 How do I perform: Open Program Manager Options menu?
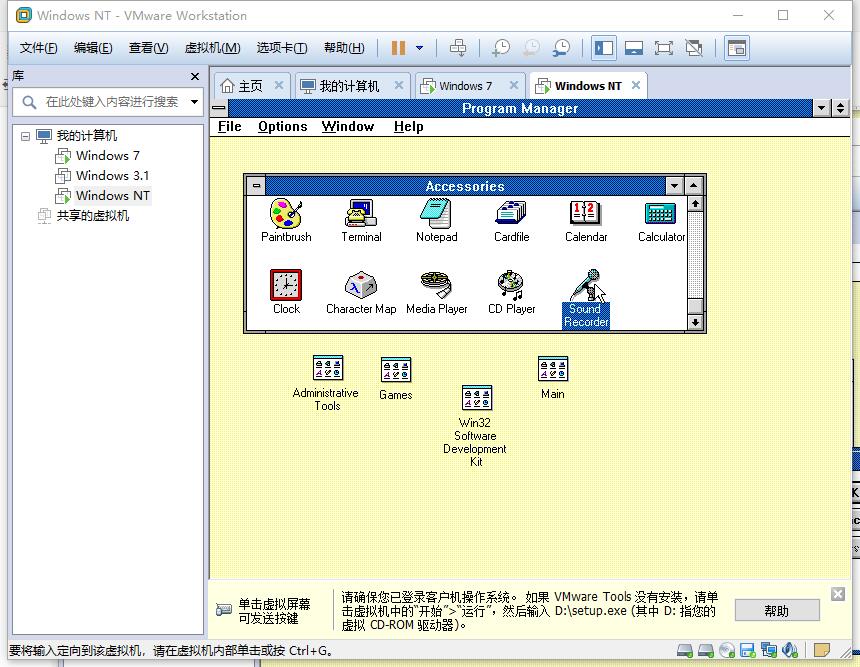point(282,127)
